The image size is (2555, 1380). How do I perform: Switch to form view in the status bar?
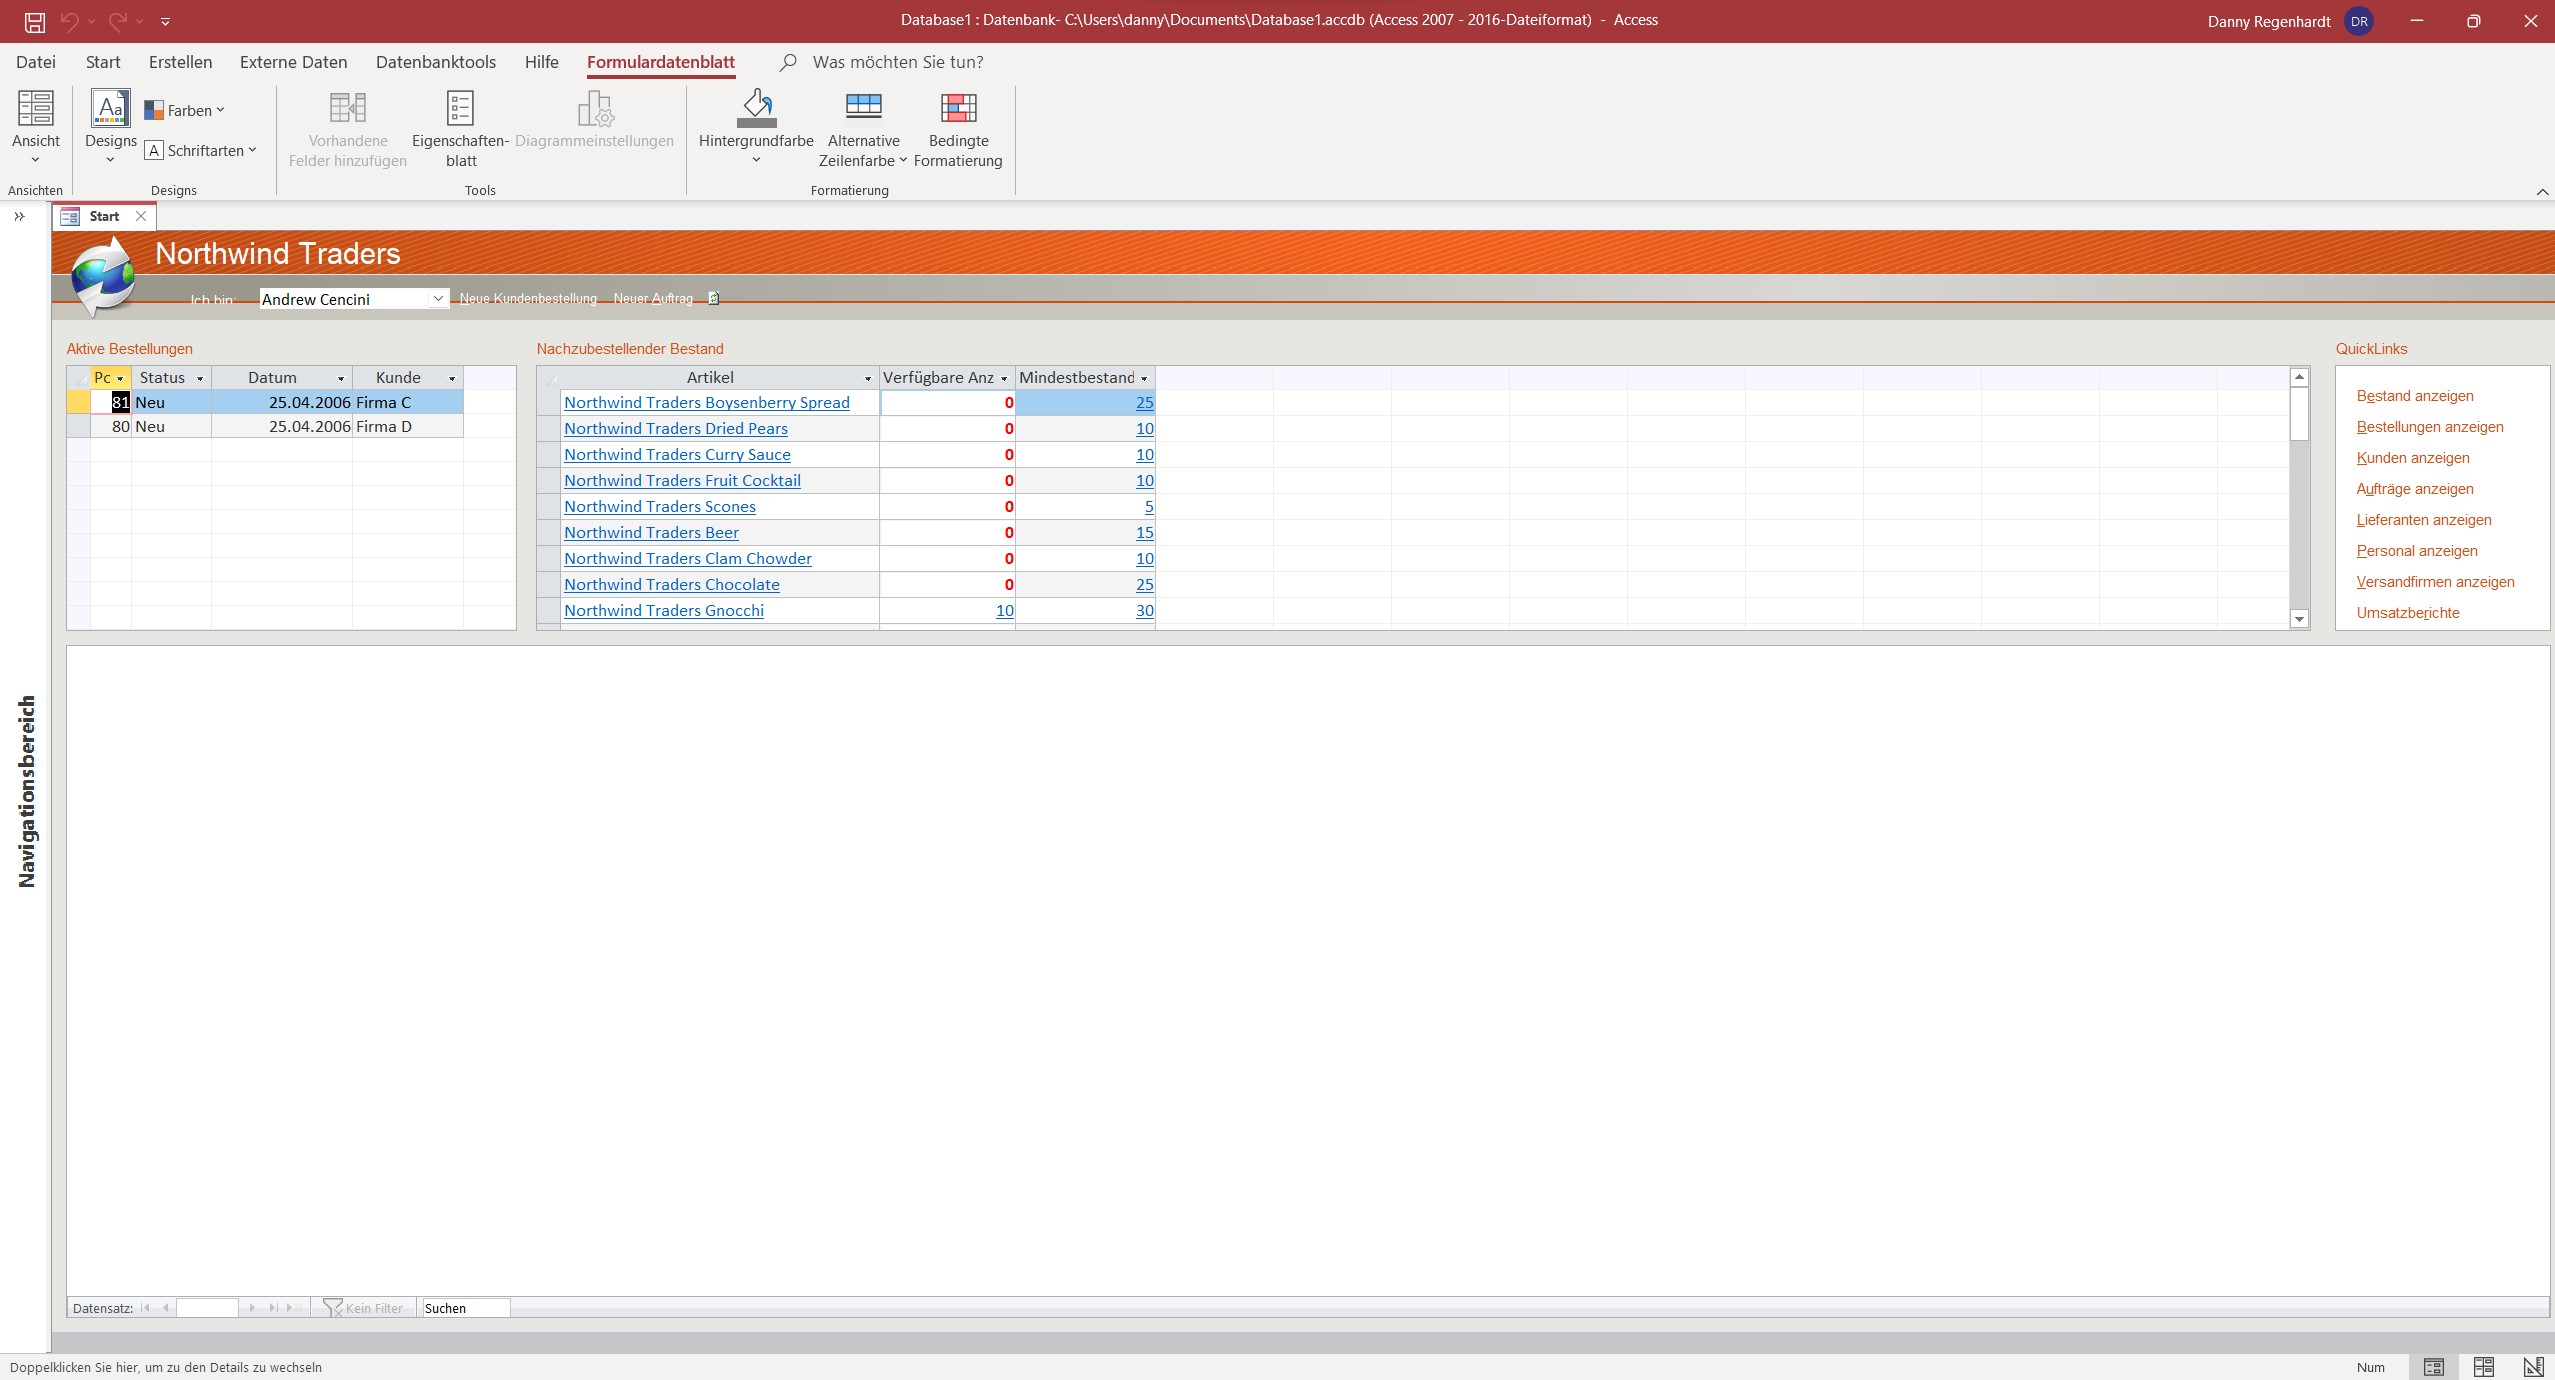(x=2433, y=1367)
